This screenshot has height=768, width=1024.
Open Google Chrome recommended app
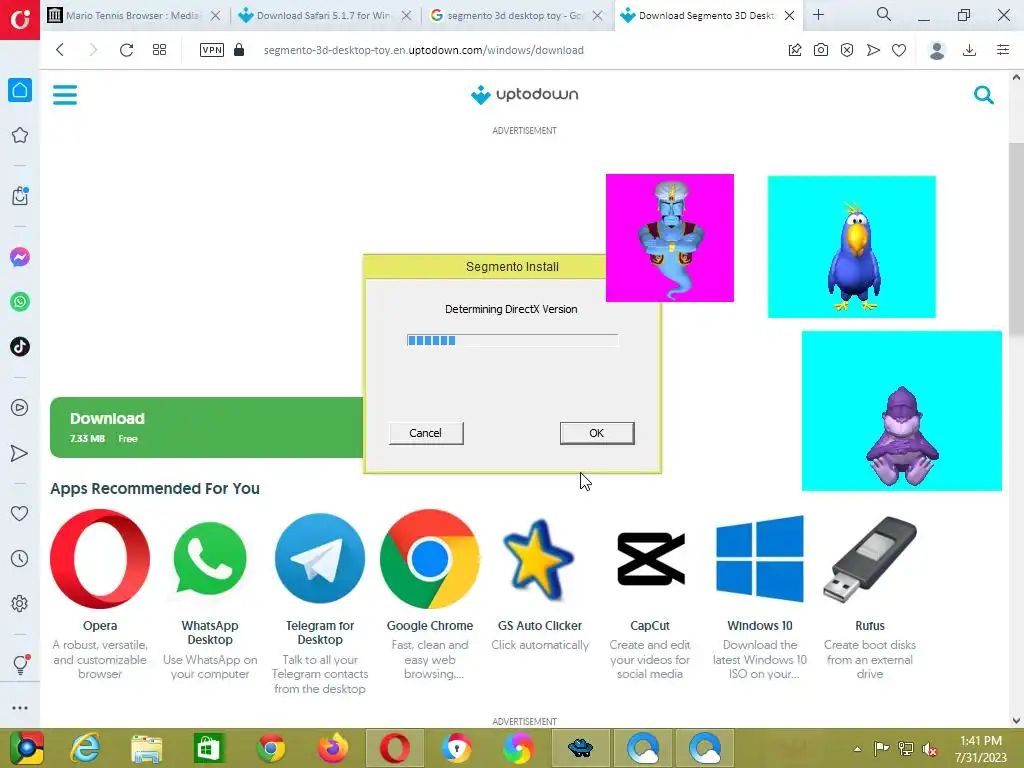coord(430,559)
